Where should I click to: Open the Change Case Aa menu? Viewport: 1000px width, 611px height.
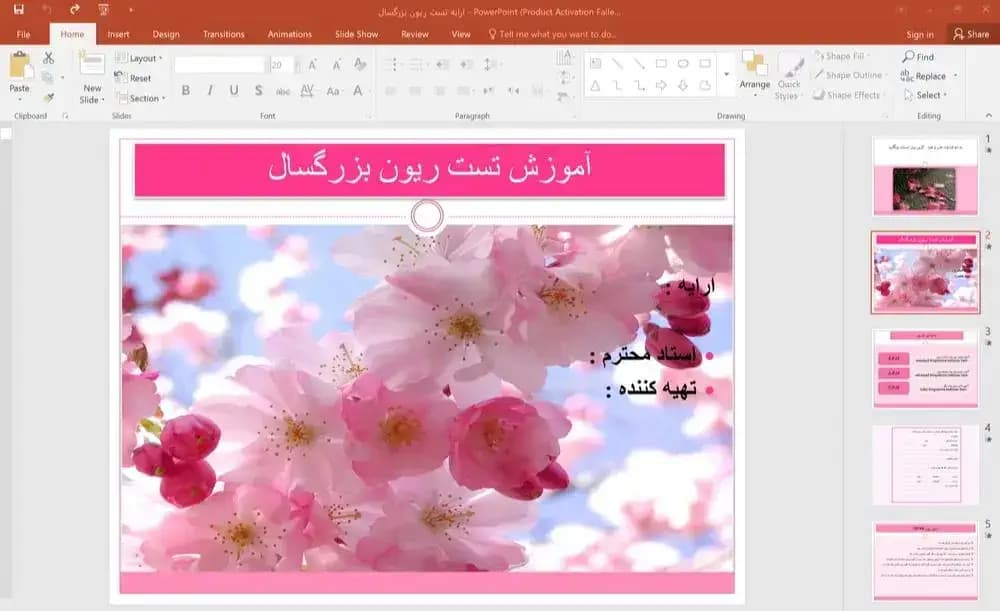(x=333, y=91)
